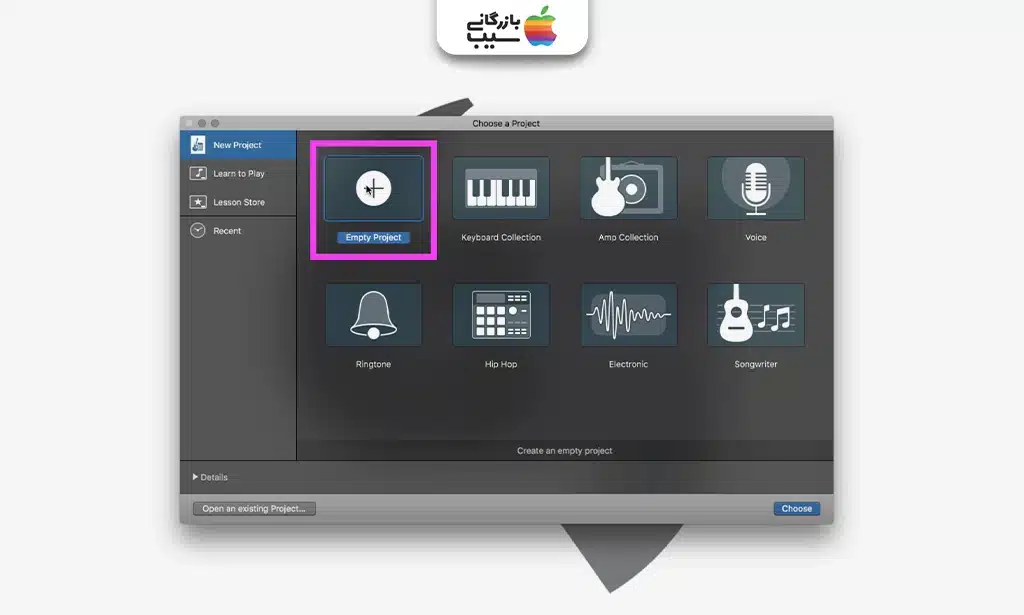Click the Learn to Play music note icon
The image size is (1024, 615).
198,173
